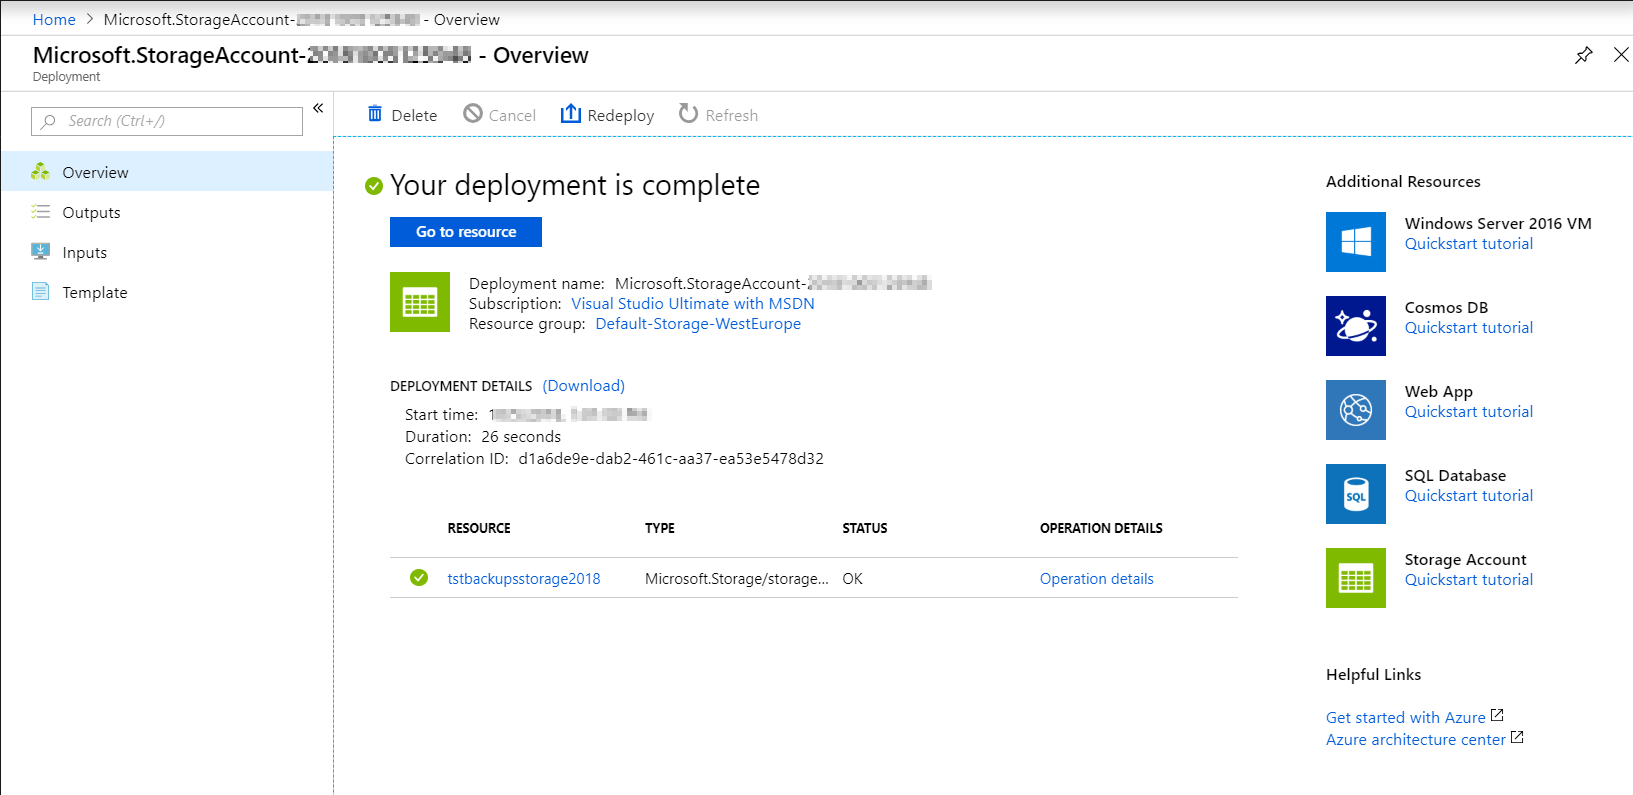Open the Overview menu item
1633x795 pixels.
pos(166,172)
